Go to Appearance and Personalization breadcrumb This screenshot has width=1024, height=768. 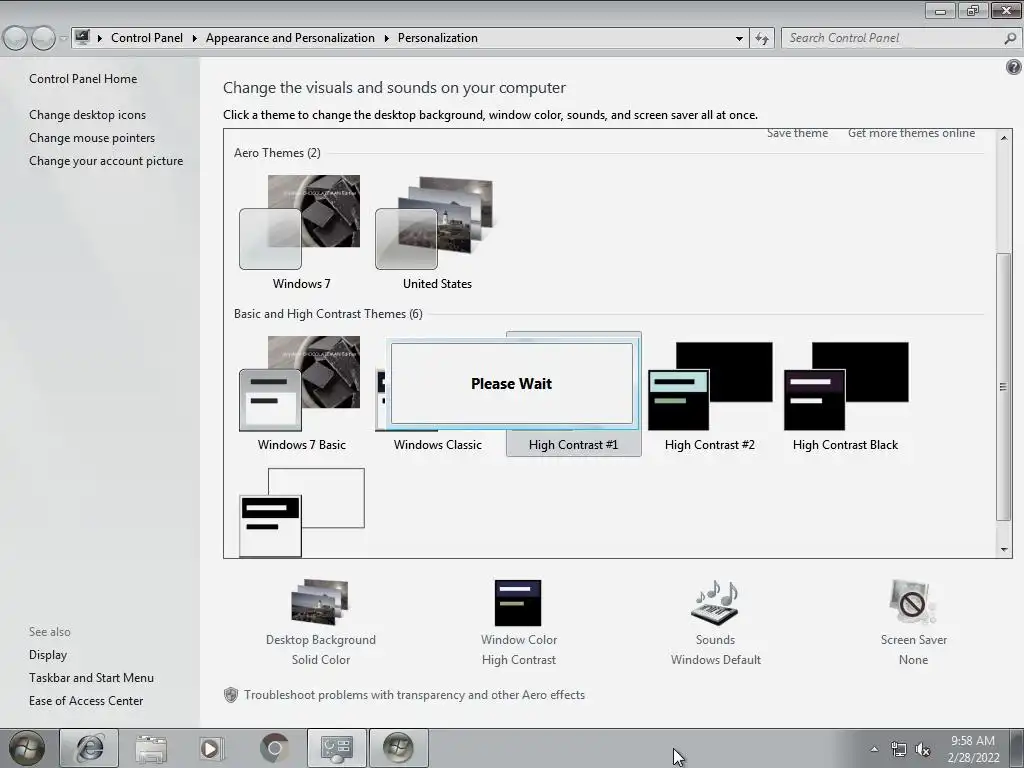pyautogui.click(x=290, y=38)
